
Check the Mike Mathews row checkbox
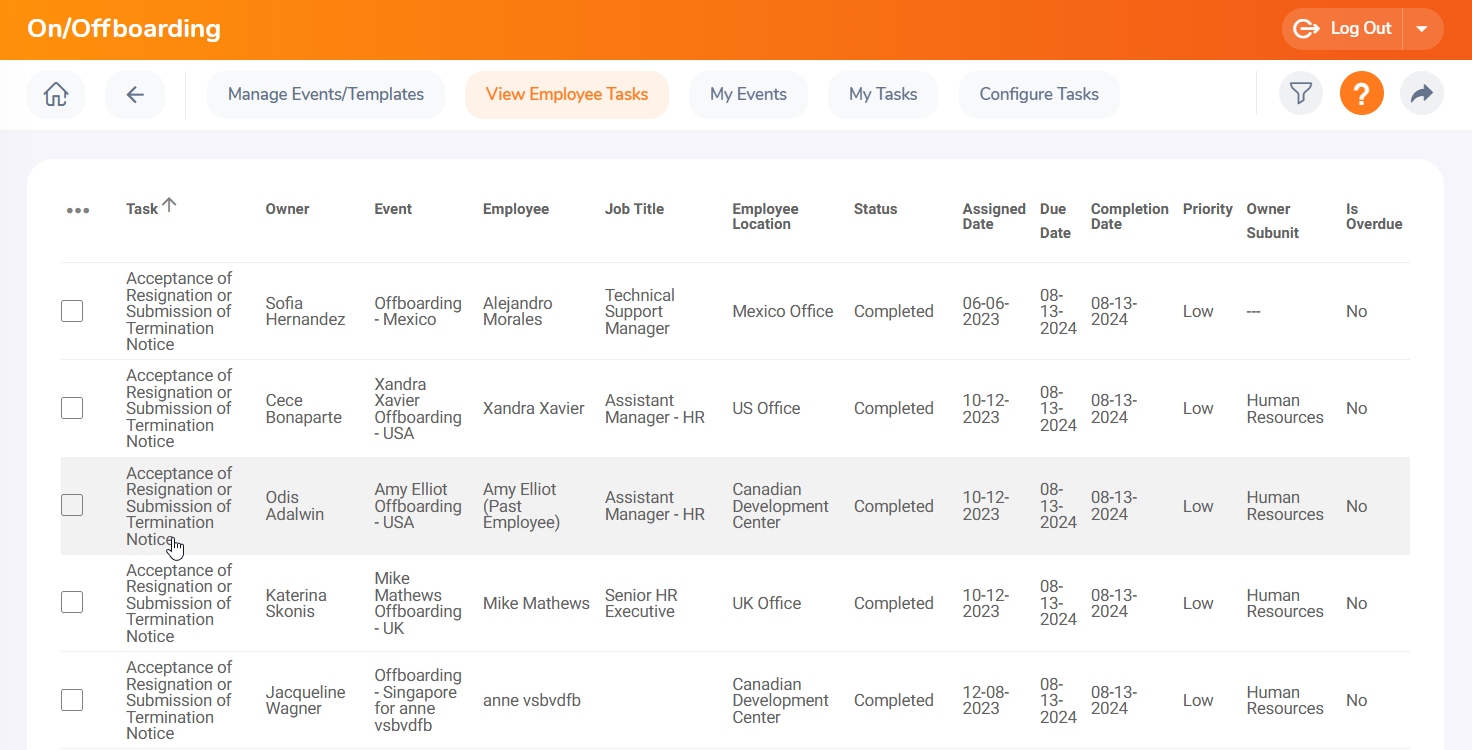click(72, 602)
